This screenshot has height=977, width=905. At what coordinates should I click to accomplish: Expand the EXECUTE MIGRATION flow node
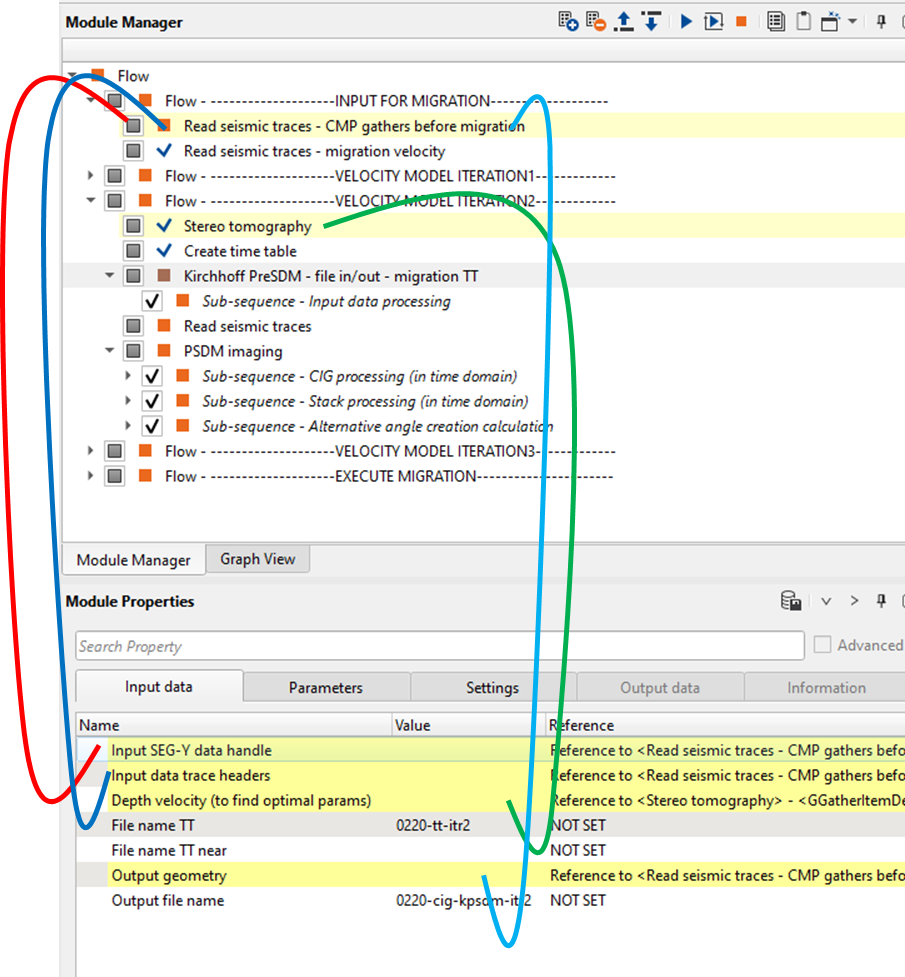point(91,476)
